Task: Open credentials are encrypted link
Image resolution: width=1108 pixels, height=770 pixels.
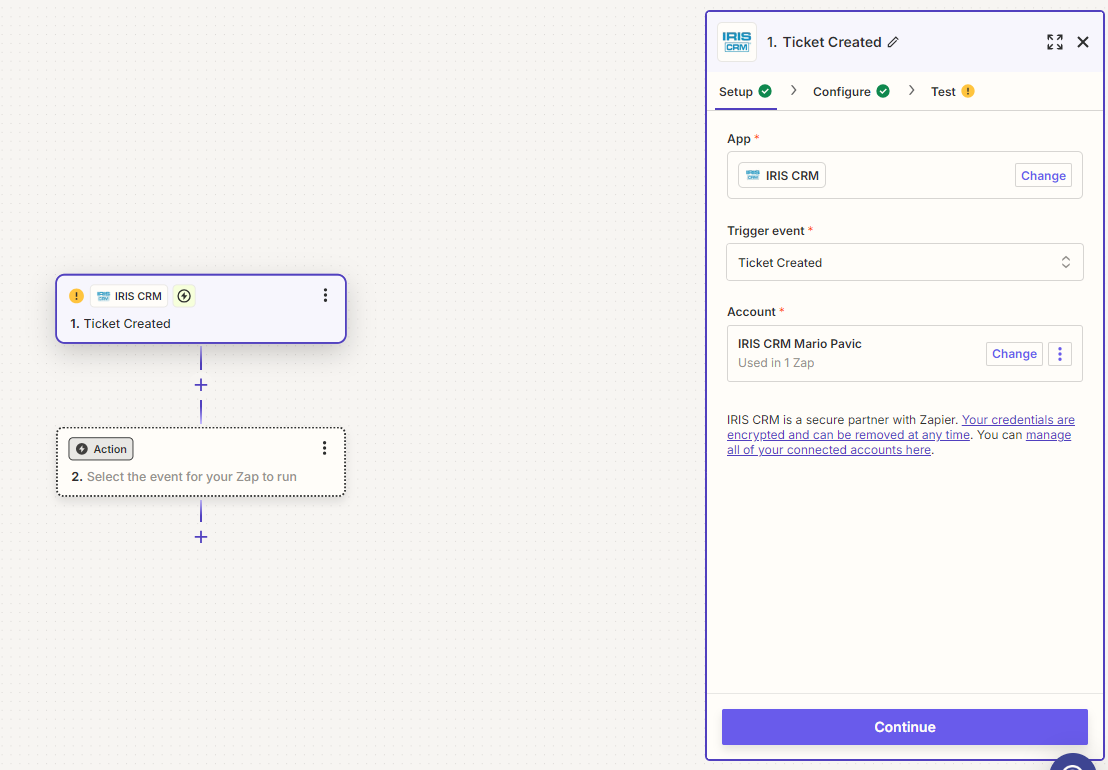Action: coord(901,427)
